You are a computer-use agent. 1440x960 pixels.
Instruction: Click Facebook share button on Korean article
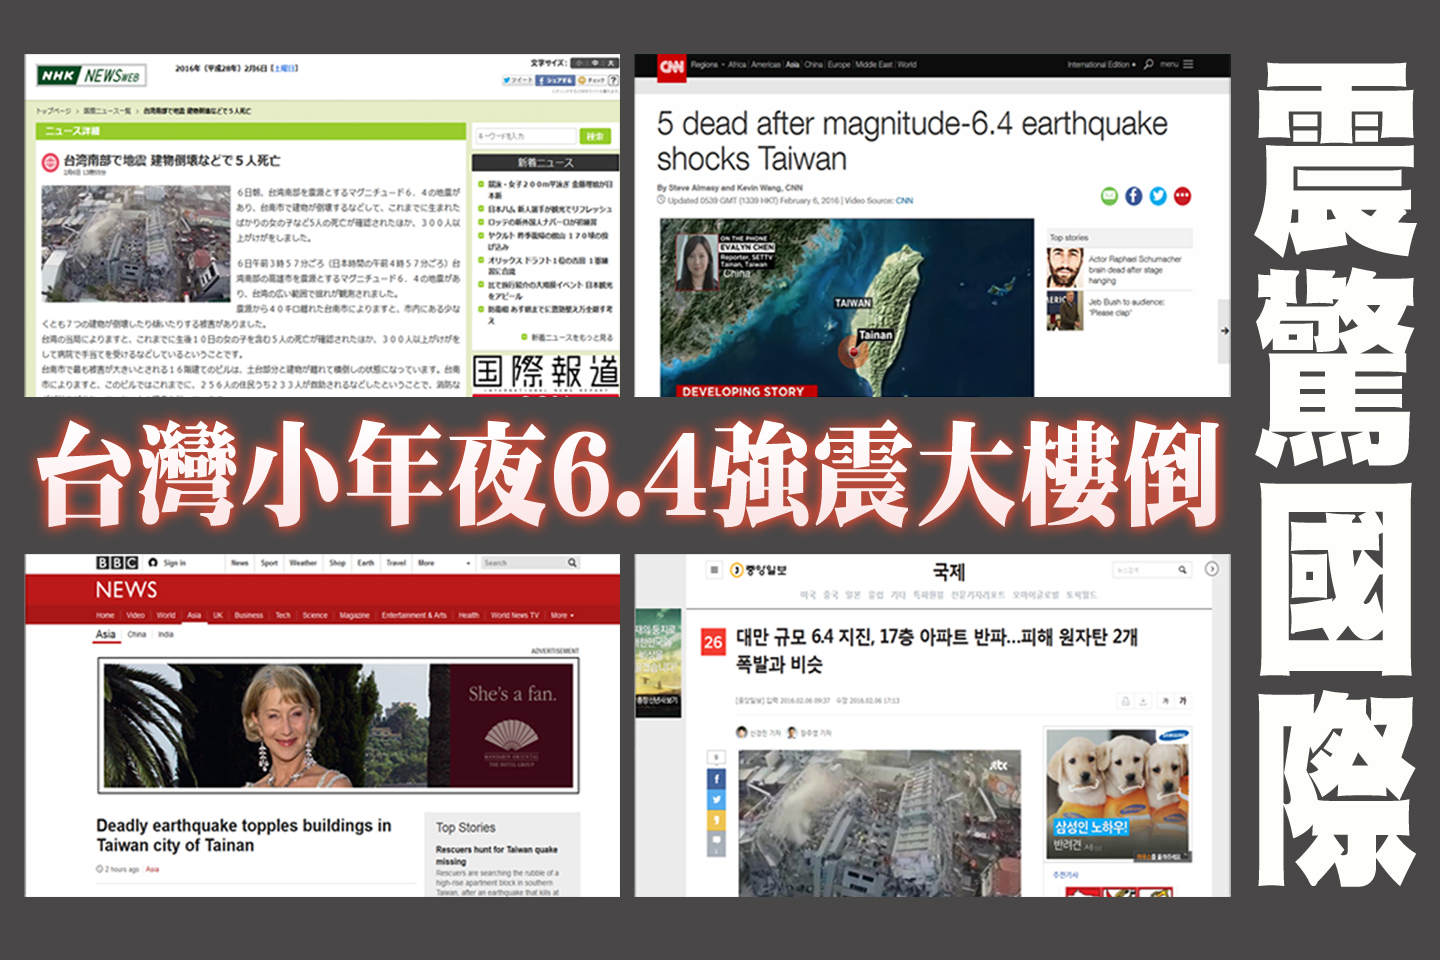click(716, 778)
